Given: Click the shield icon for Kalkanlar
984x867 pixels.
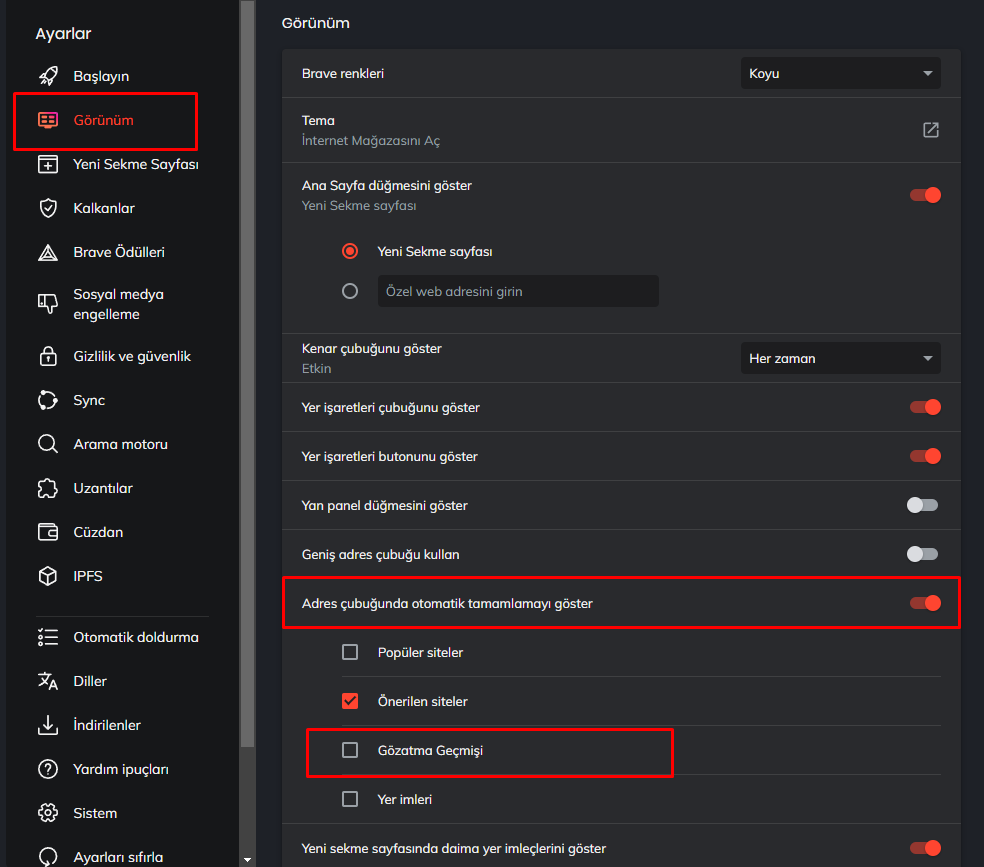Looking at the screenshot, I should pos(48,208).
